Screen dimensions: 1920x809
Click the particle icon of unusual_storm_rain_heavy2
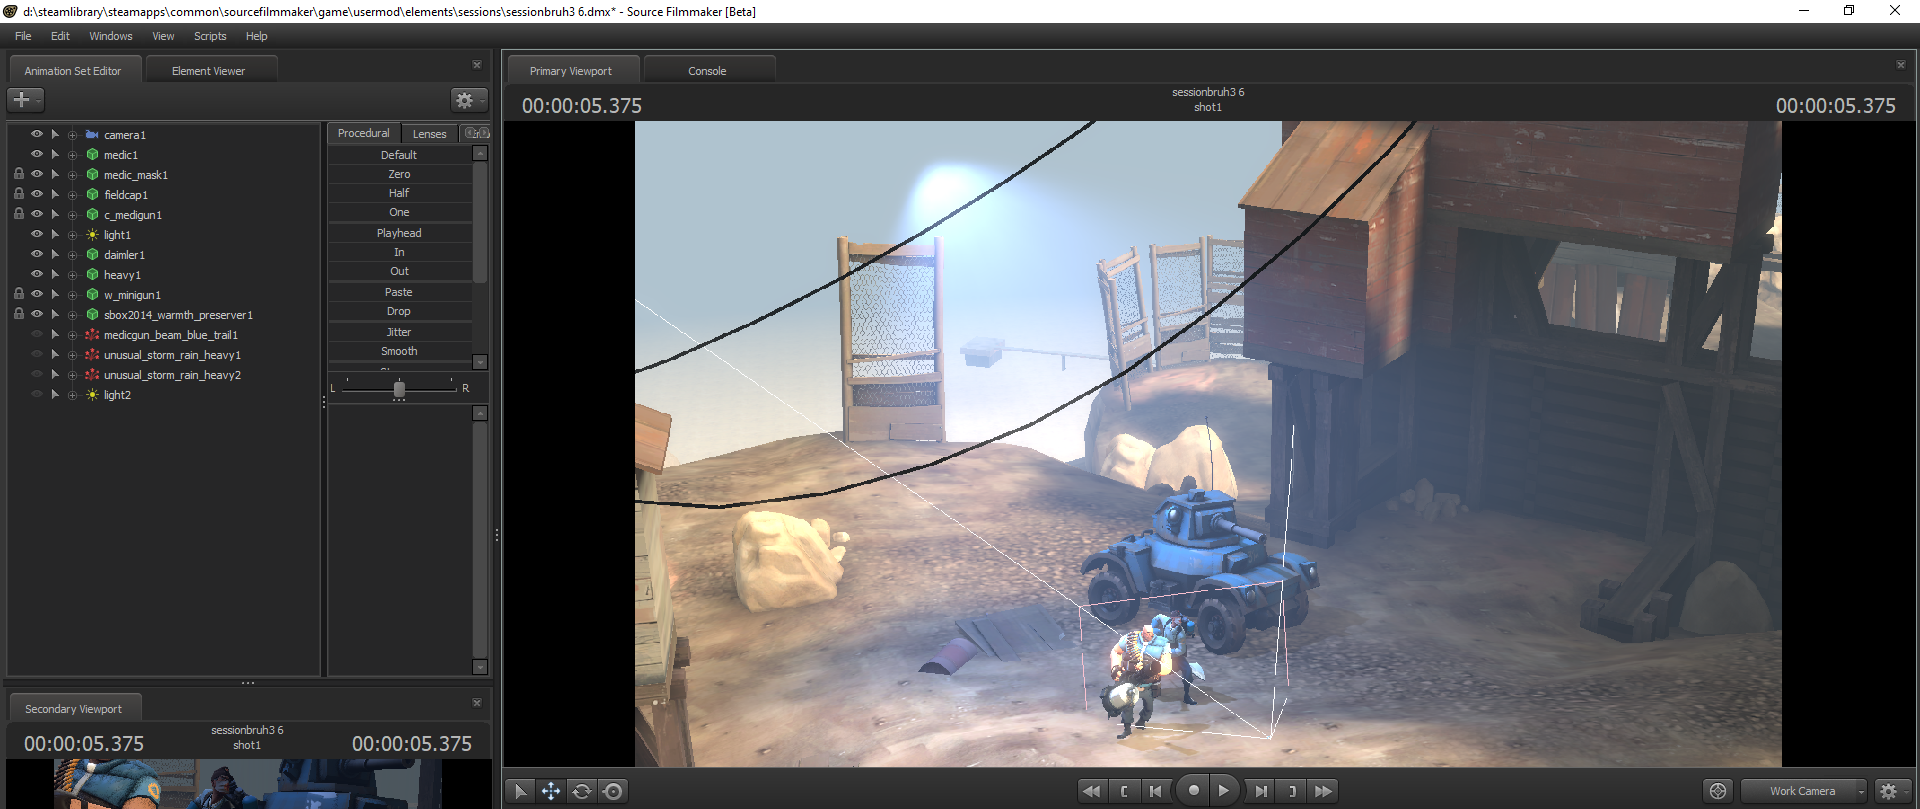pos(92,375)
